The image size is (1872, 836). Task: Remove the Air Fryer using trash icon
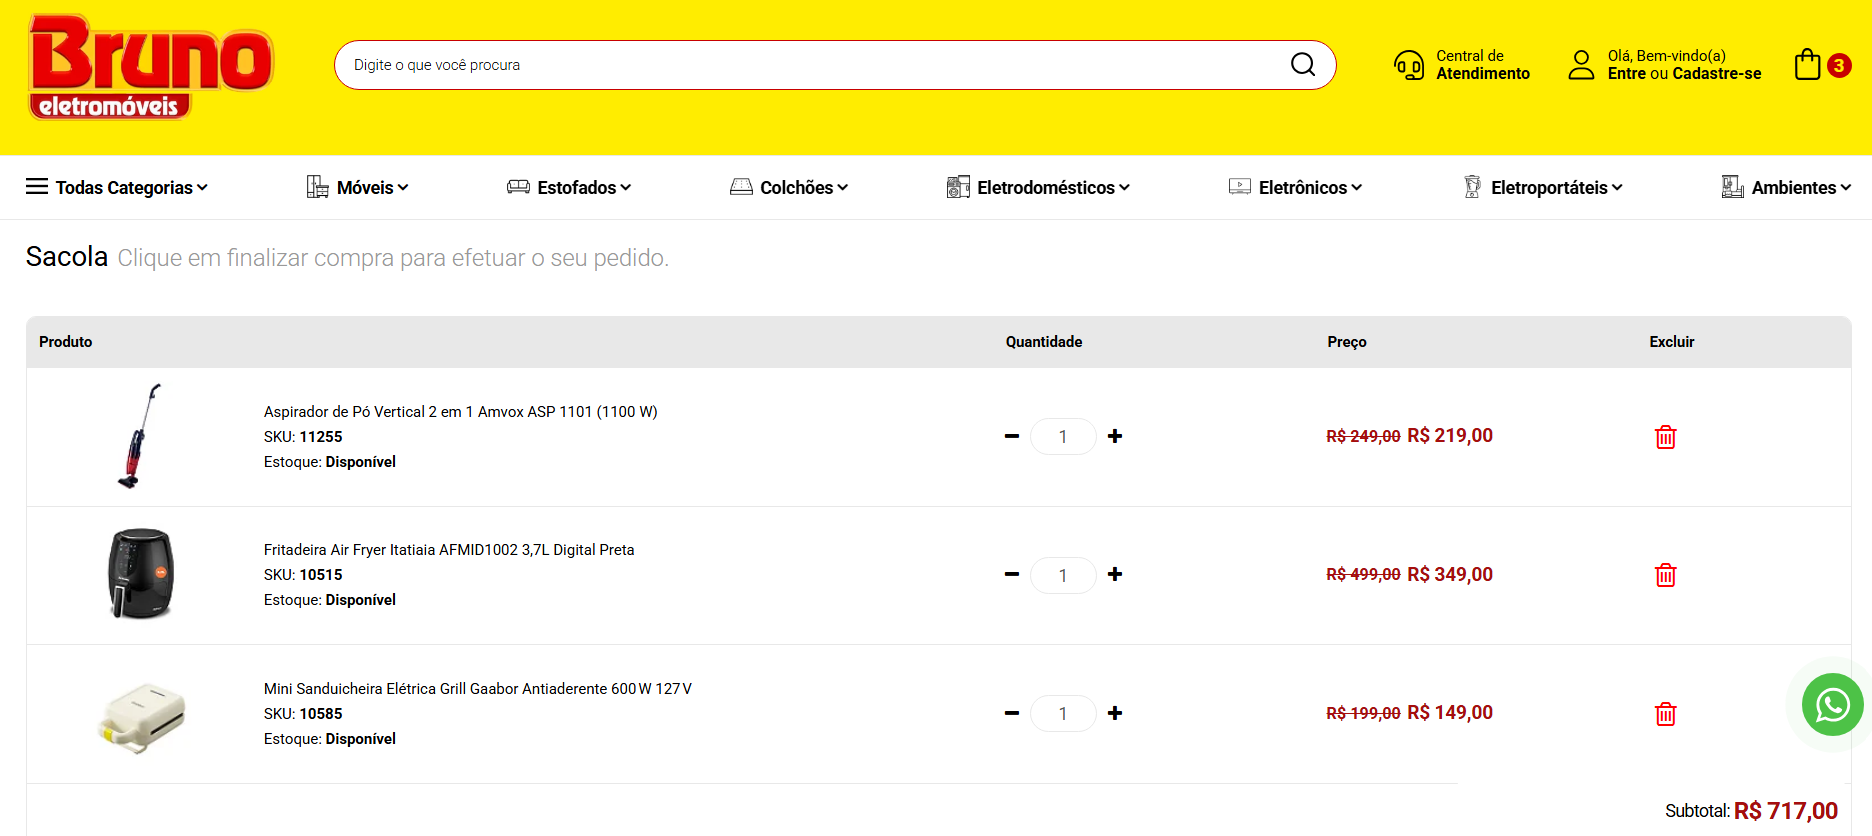[x=1665, y=575]
